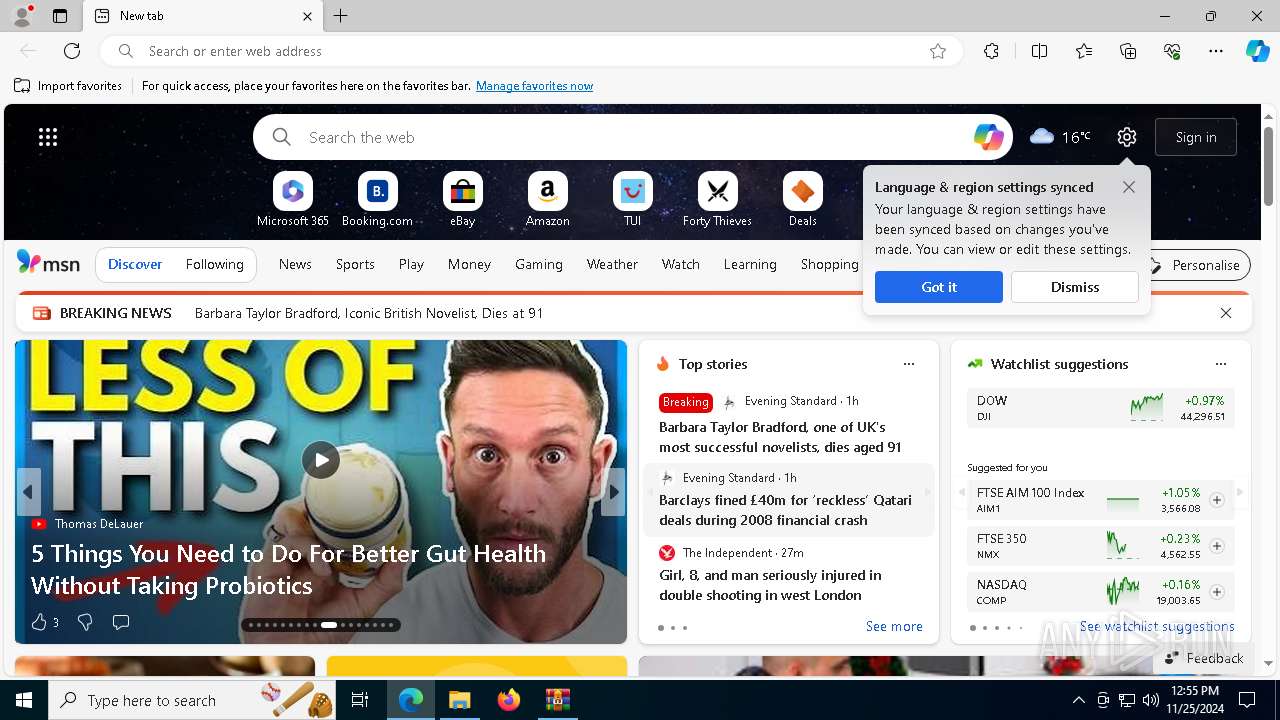Open the Sports section

[x=355, y=264]
